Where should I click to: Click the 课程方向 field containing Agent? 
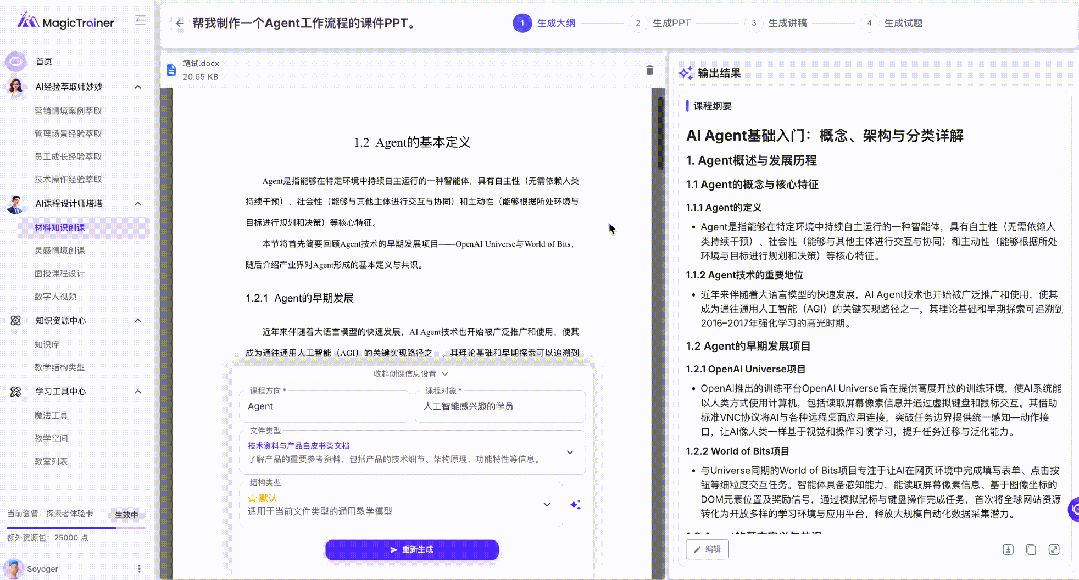point(325,406)
